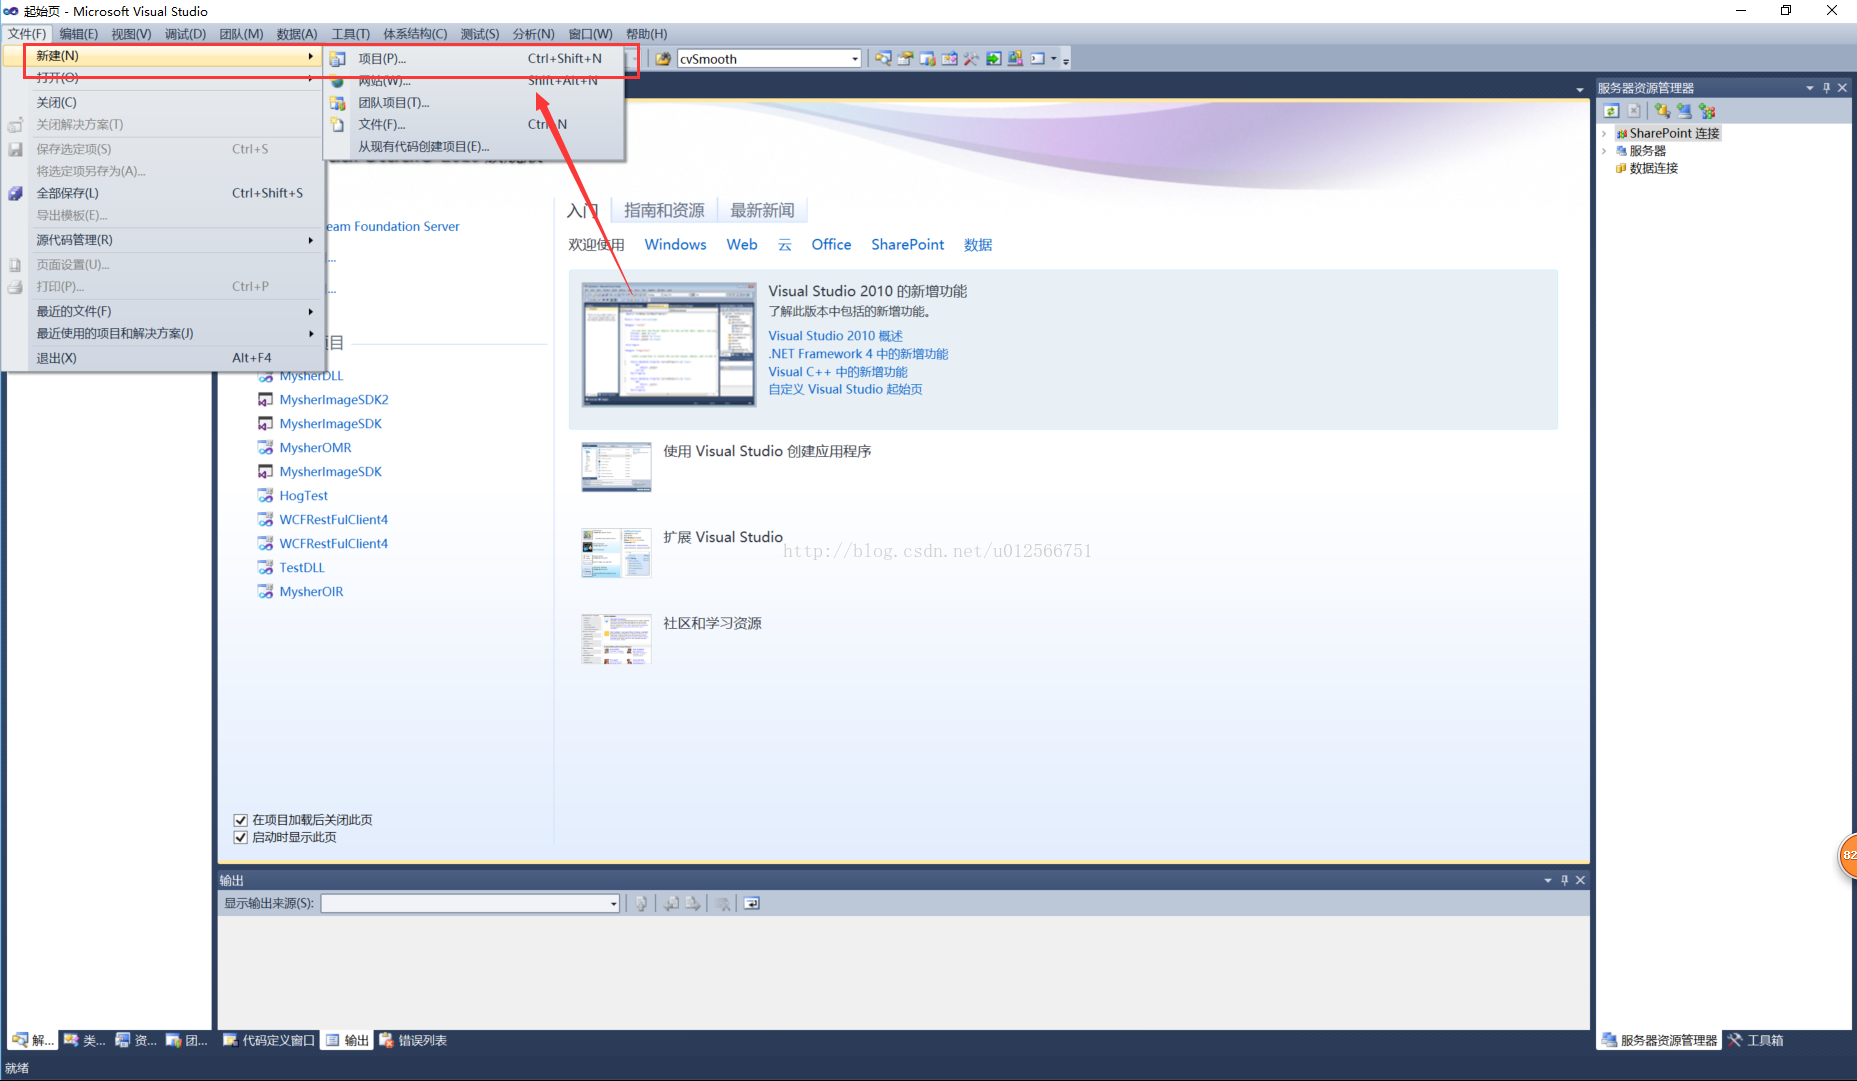Click Code Definition Window tab icon
The width and height of the screenshot is (1857, 1081).
(230, 1040)
